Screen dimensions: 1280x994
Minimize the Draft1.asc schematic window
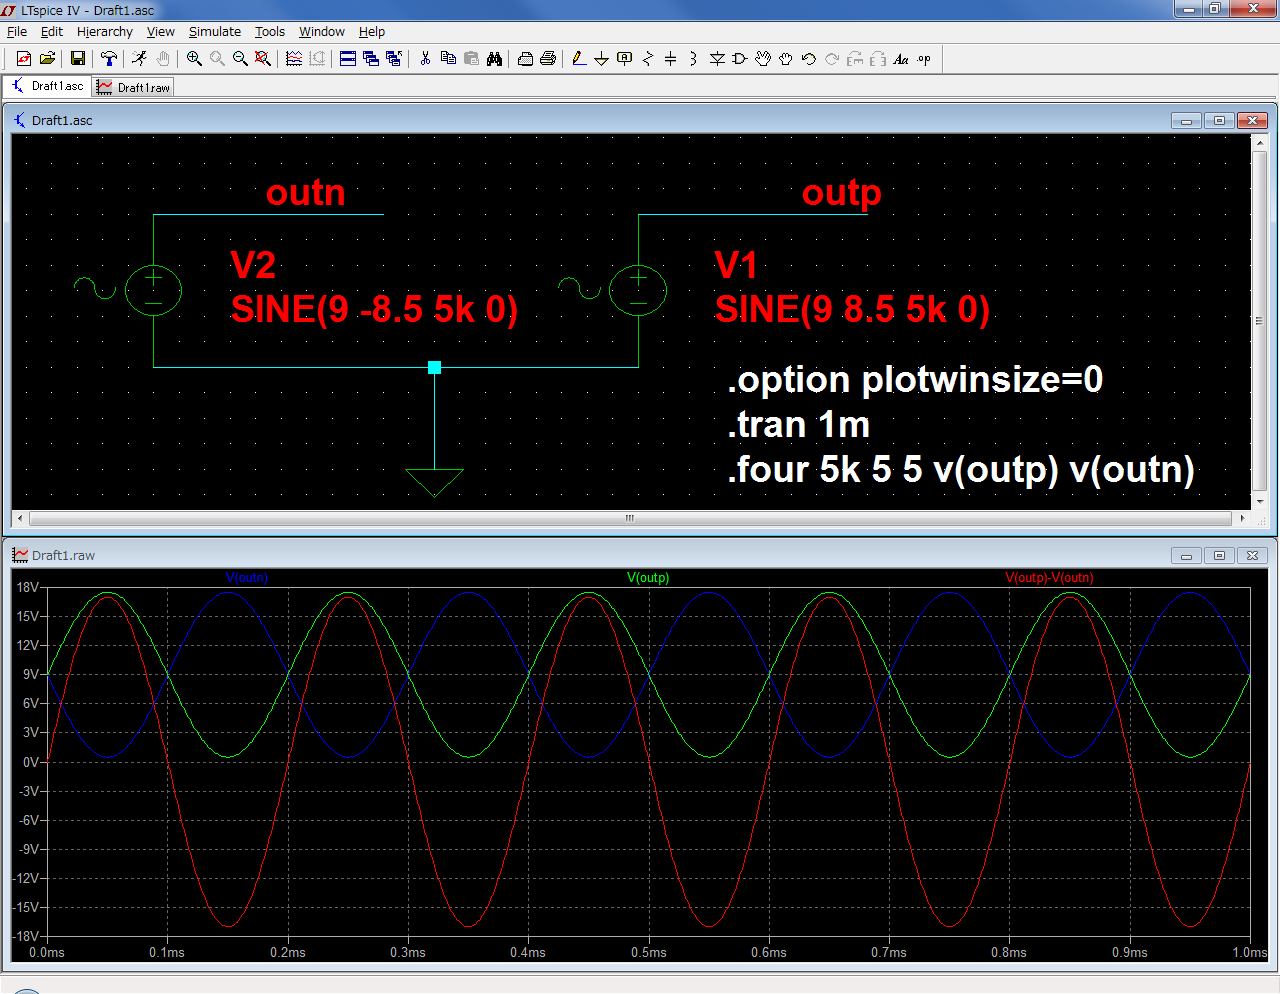[x=1186, y=120]
